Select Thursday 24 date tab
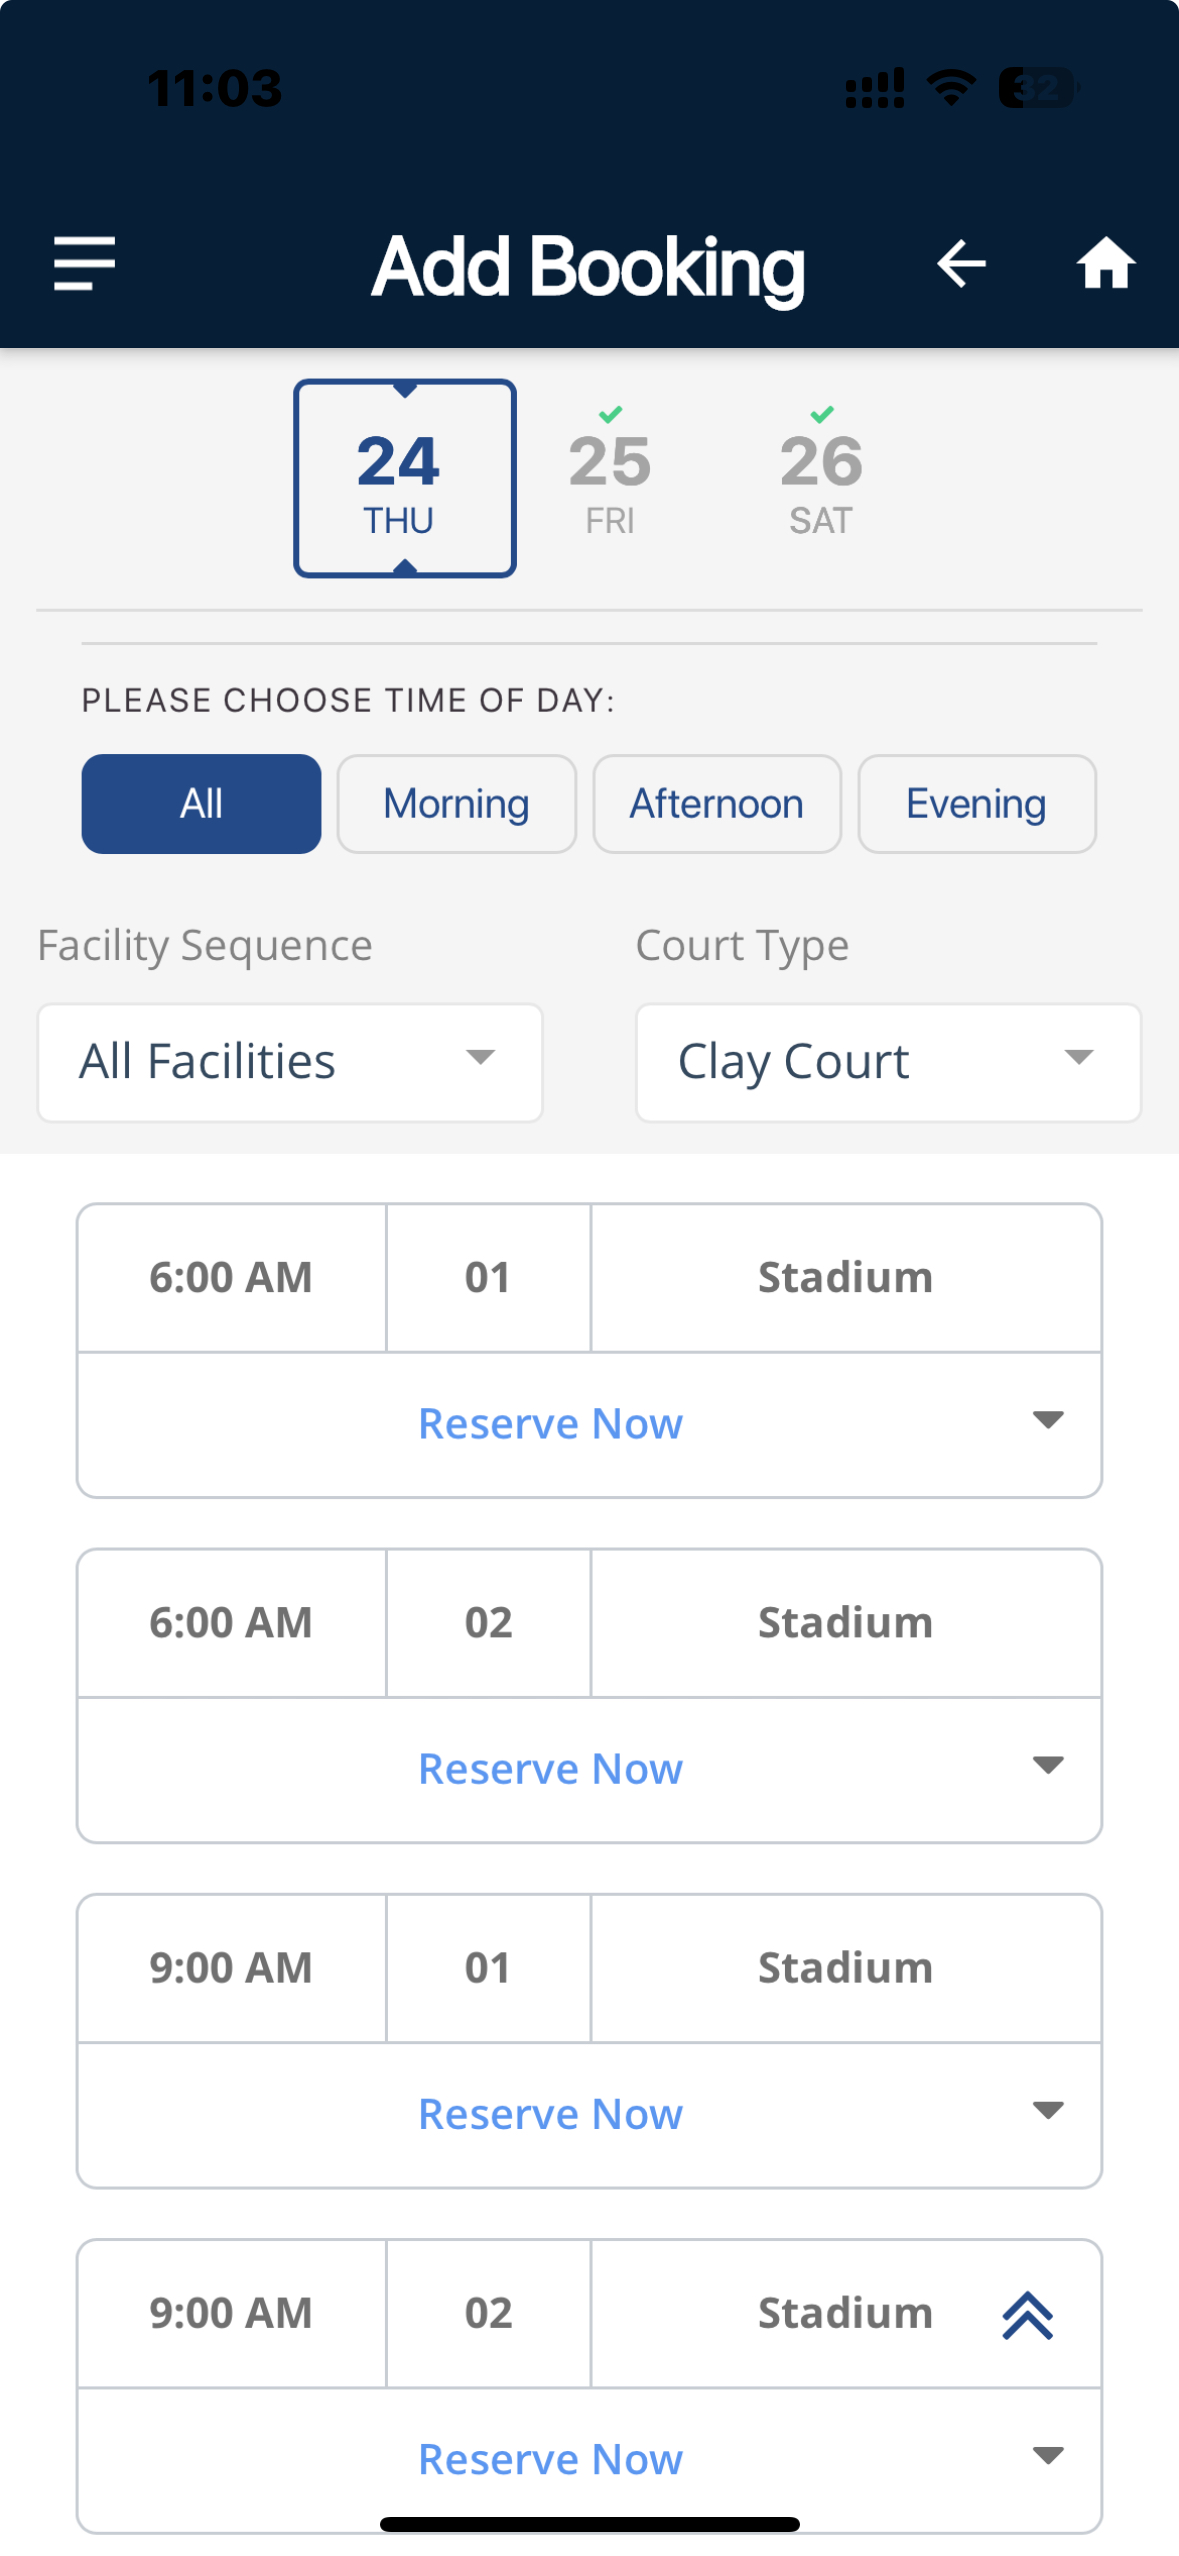Viewport: 1179px width, 2556px height. 404,478
